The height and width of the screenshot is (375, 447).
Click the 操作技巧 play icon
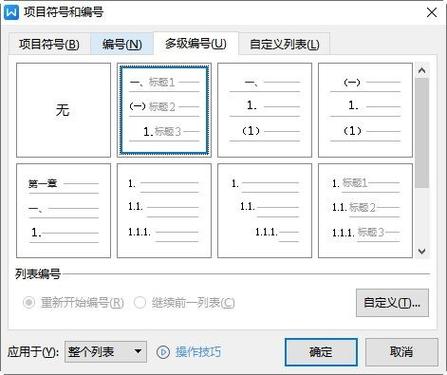pos(163,352)
